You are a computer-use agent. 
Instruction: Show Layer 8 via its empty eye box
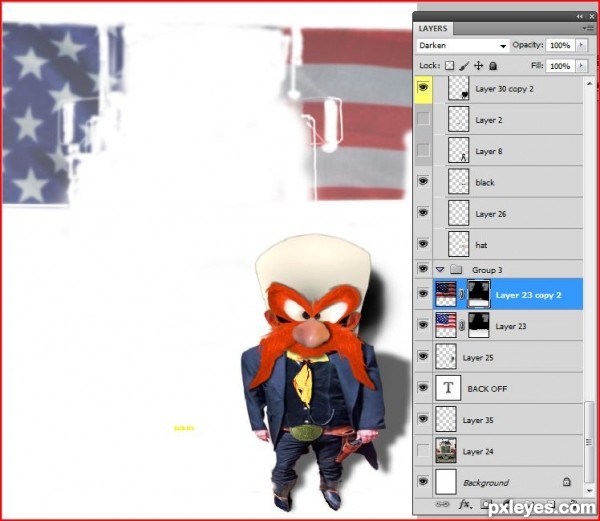pos(423,150)
